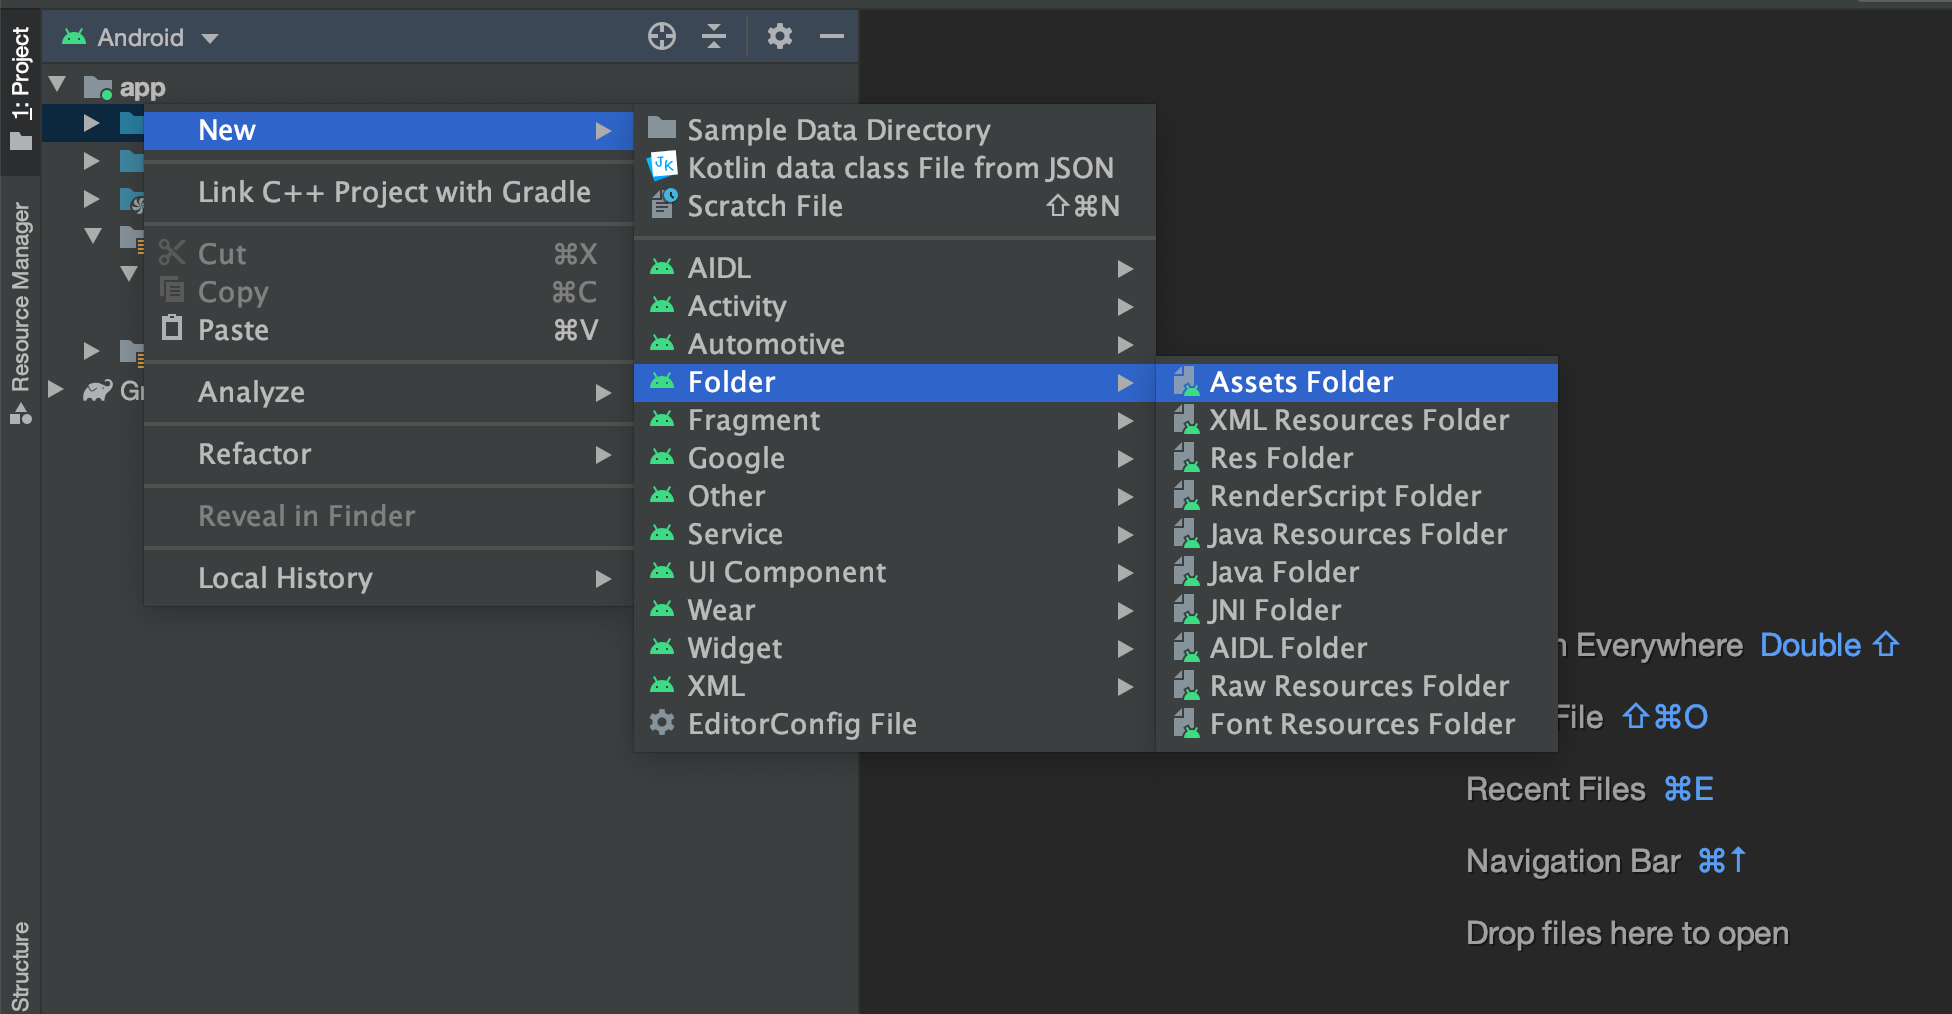1952x1014 pixels.
Task: Click the Res Folder icon
Action: tap(1186, 458)
